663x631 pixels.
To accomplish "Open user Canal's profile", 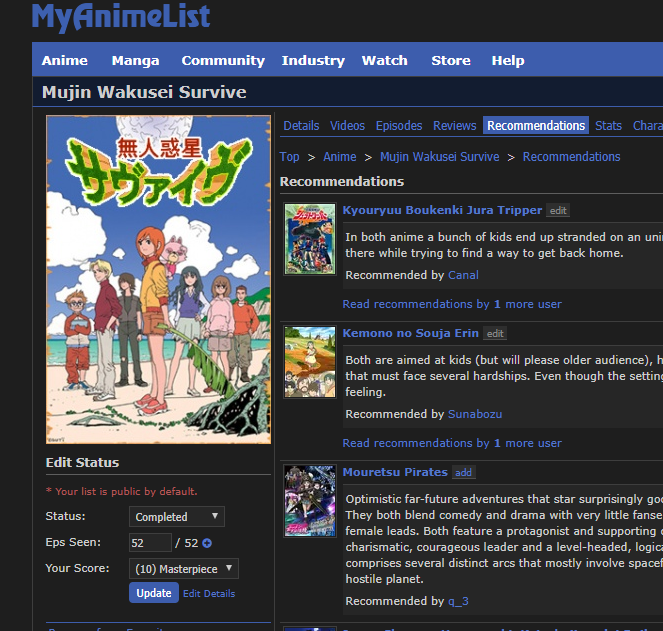I will click(463, 275).
